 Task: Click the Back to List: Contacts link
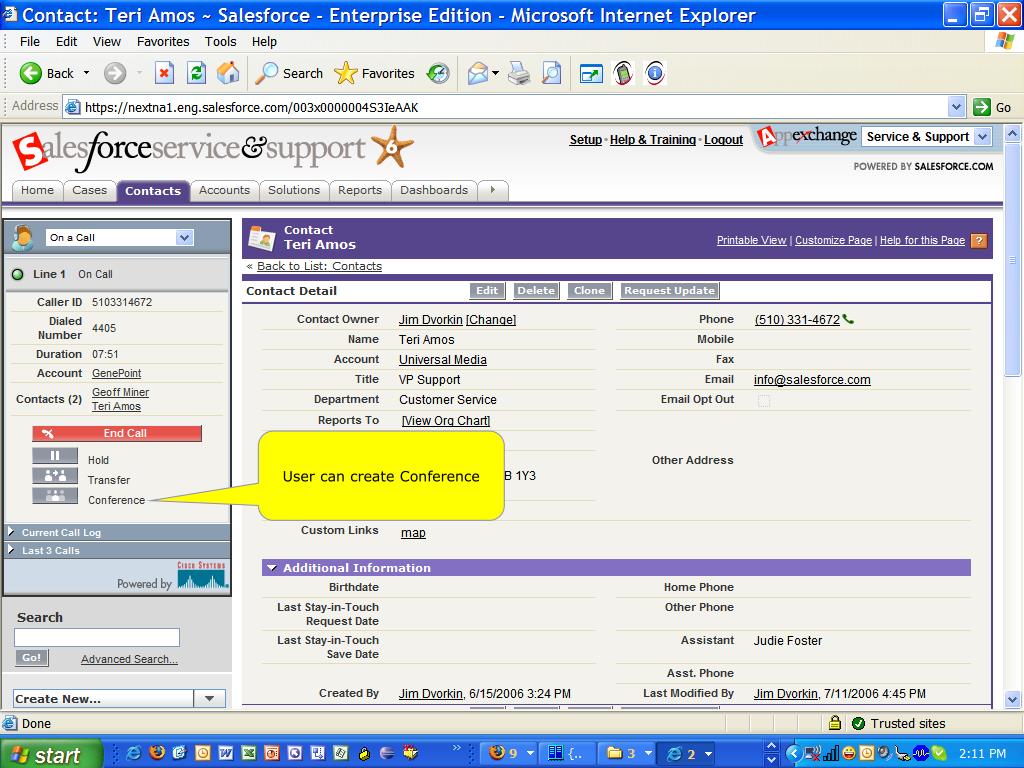click(319, 266)
